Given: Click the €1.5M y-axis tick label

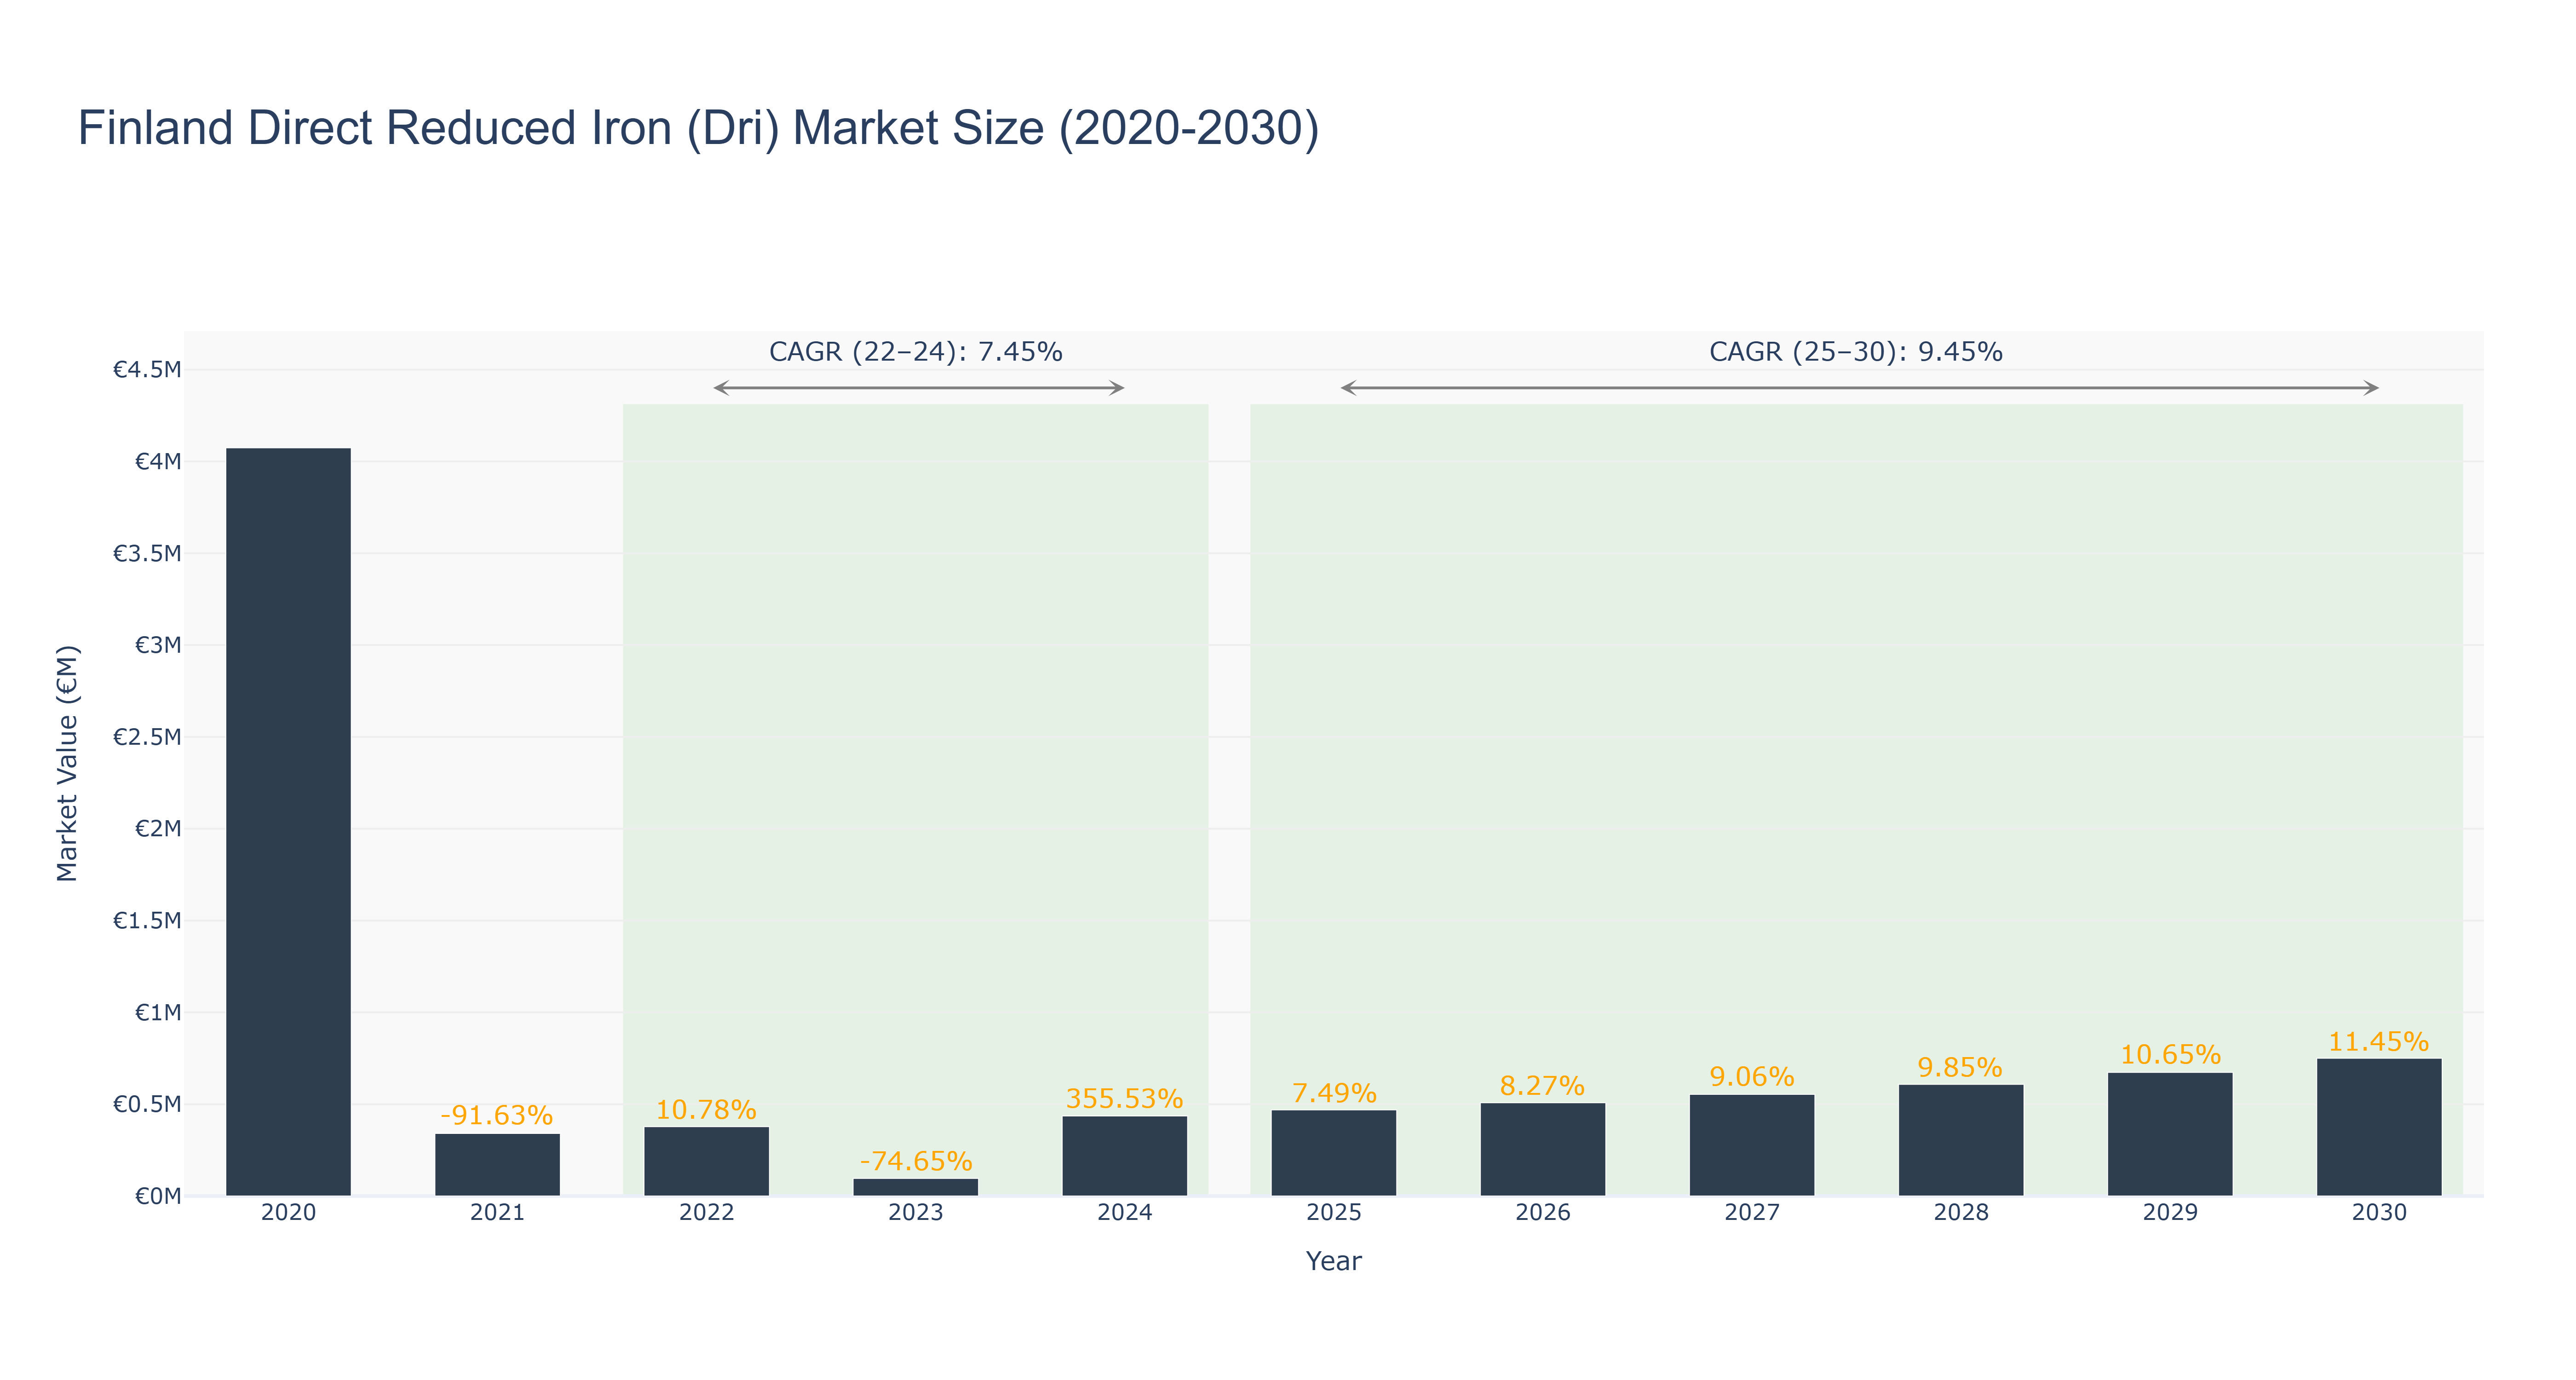Looking at the screenshot, I should point(147,921).
